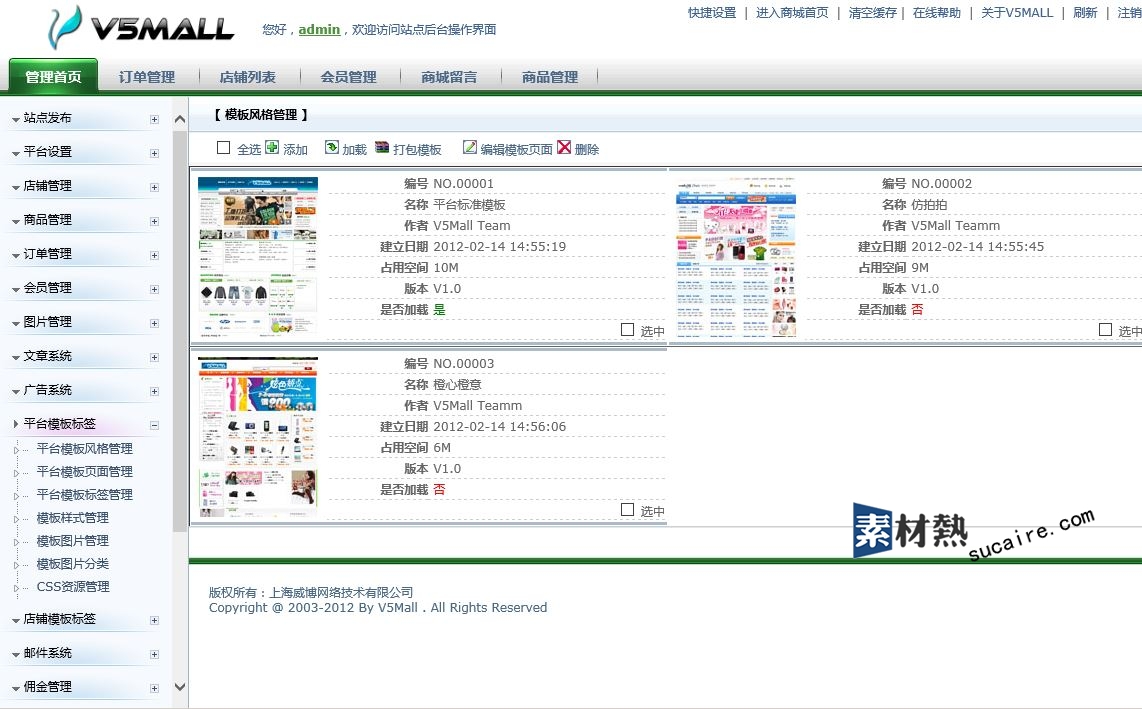Click the 加载 load template icon
1142x709 pixels.
point(331,148)
